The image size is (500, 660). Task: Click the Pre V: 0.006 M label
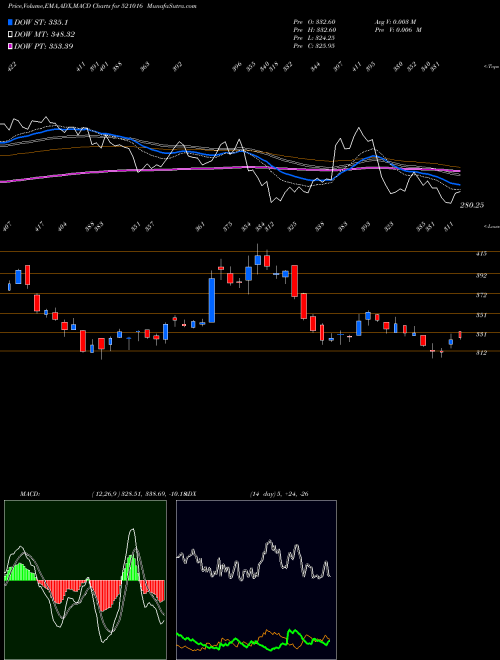click(x=398, y=30)
